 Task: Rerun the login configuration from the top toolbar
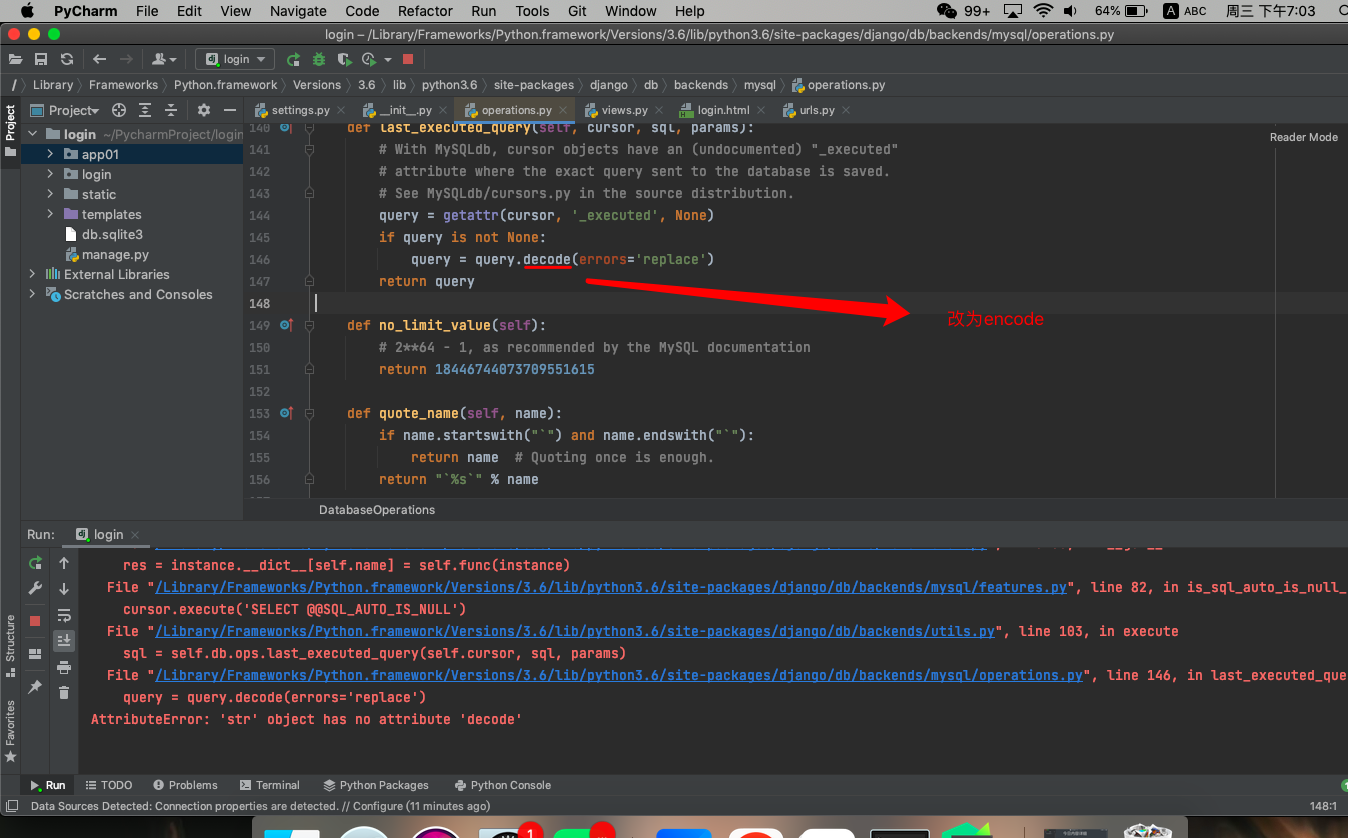pyautogui.click(x=293, y=59)
